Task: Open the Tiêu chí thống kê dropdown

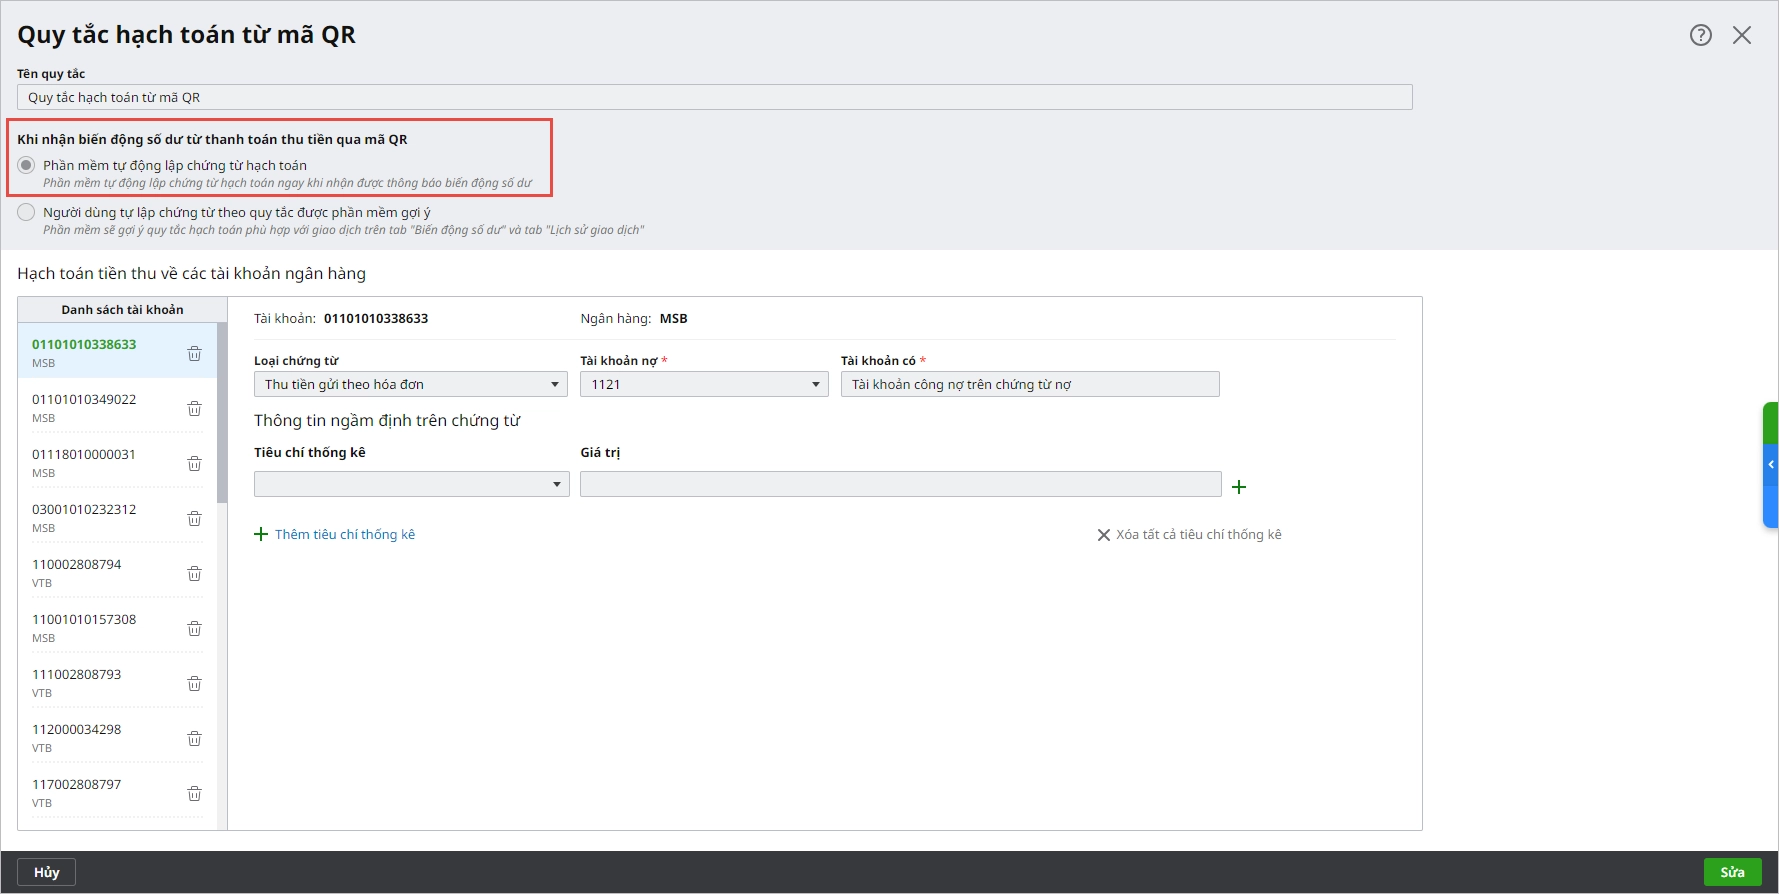Action: coord(412,484)
